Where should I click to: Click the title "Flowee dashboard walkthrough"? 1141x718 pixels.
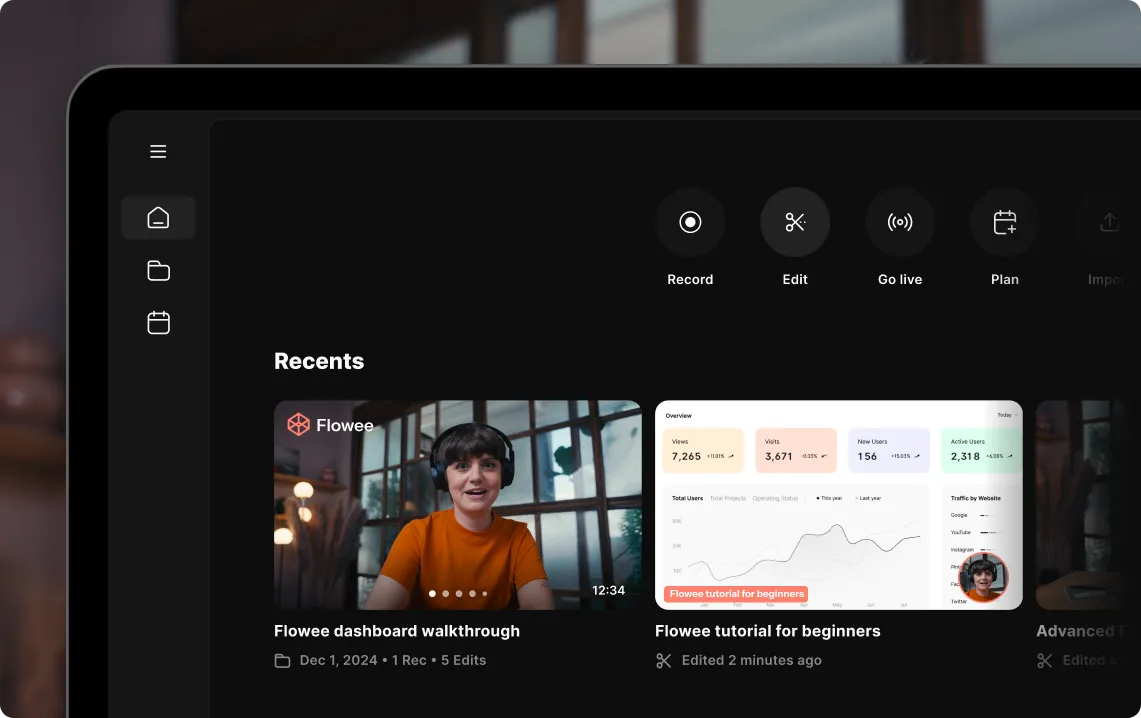[397, 631]
